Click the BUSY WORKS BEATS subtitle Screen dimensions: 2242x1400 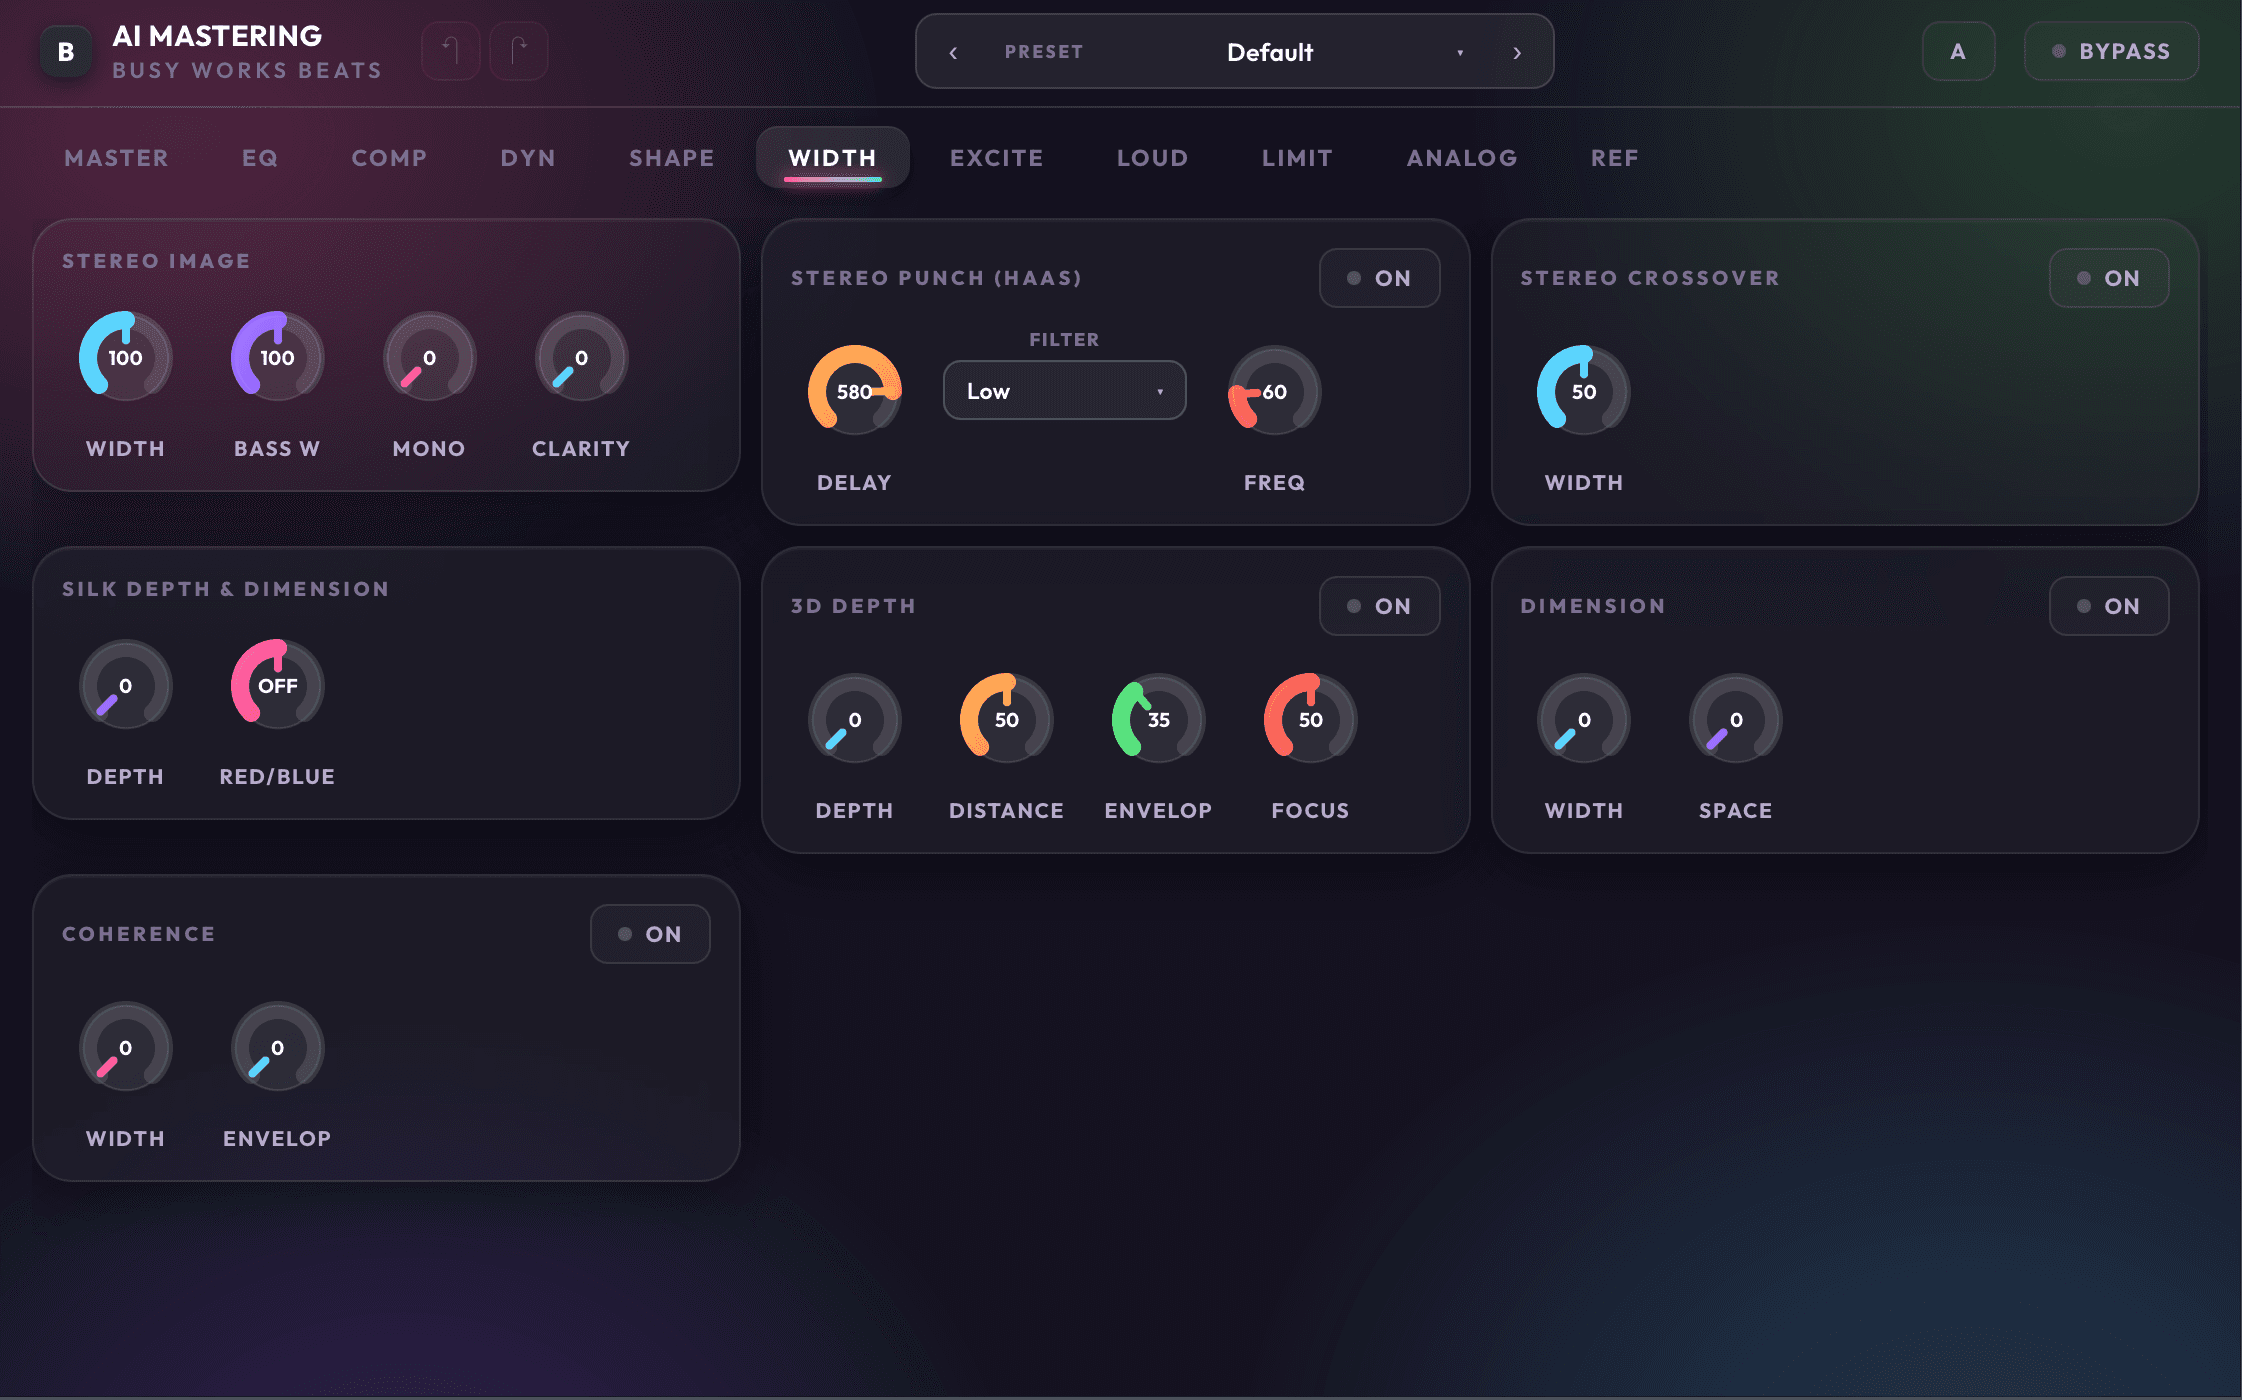click(247, 70)
